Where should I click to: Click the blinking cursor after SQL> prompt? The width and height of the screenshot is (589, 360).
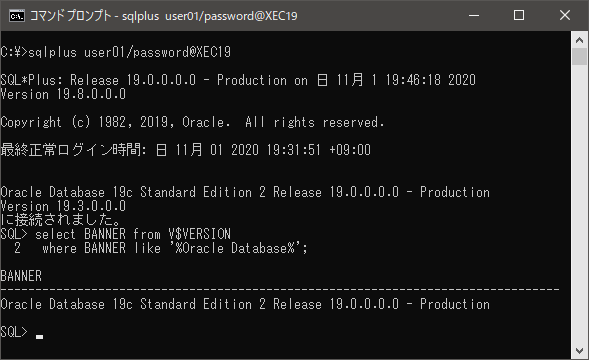[x=39, y=337]
